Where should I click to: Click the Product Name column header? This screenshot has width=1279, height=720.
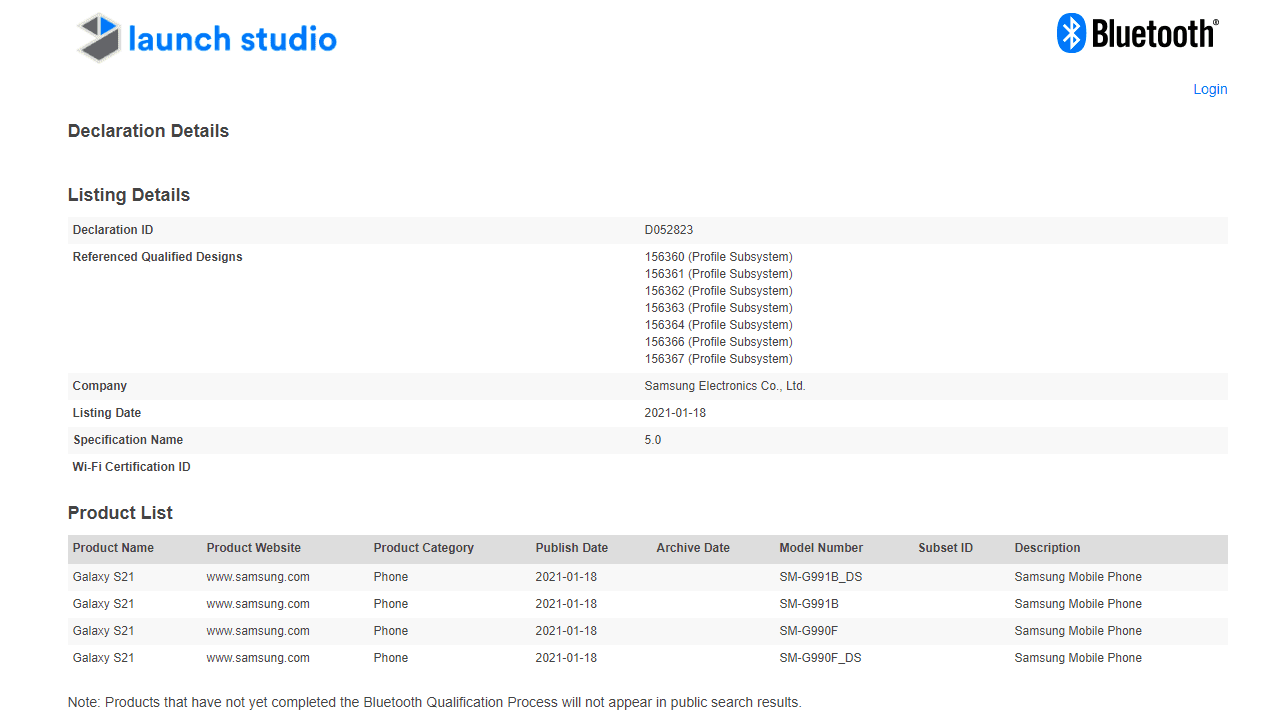point(113,548)
